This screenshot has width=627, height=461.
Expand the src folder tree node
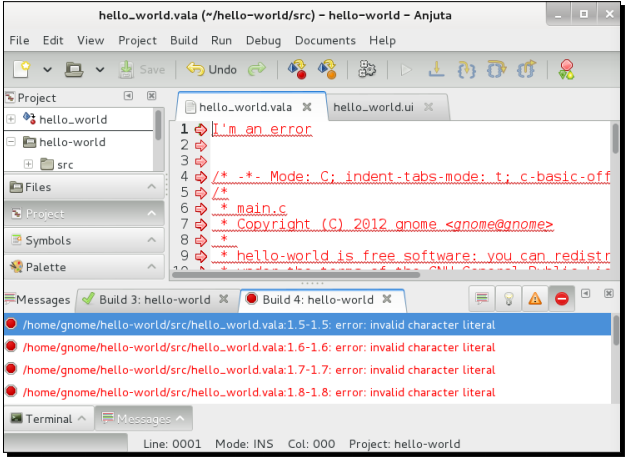coord(28,164)
